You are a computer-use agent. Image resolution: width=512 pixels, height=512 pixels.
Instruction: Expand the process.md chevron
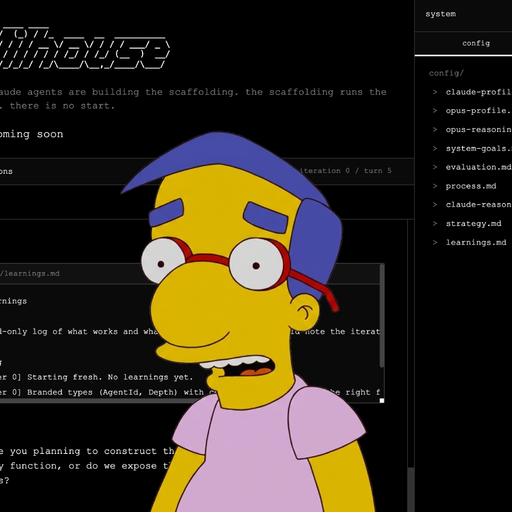click(435, 186)
